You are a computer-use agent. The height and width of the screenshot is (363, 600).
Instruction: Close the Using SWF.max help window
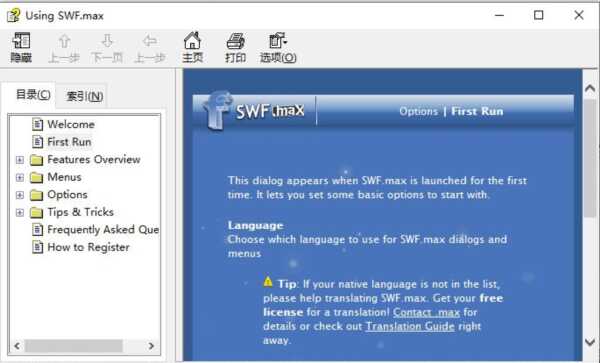[x=579, y=15]
